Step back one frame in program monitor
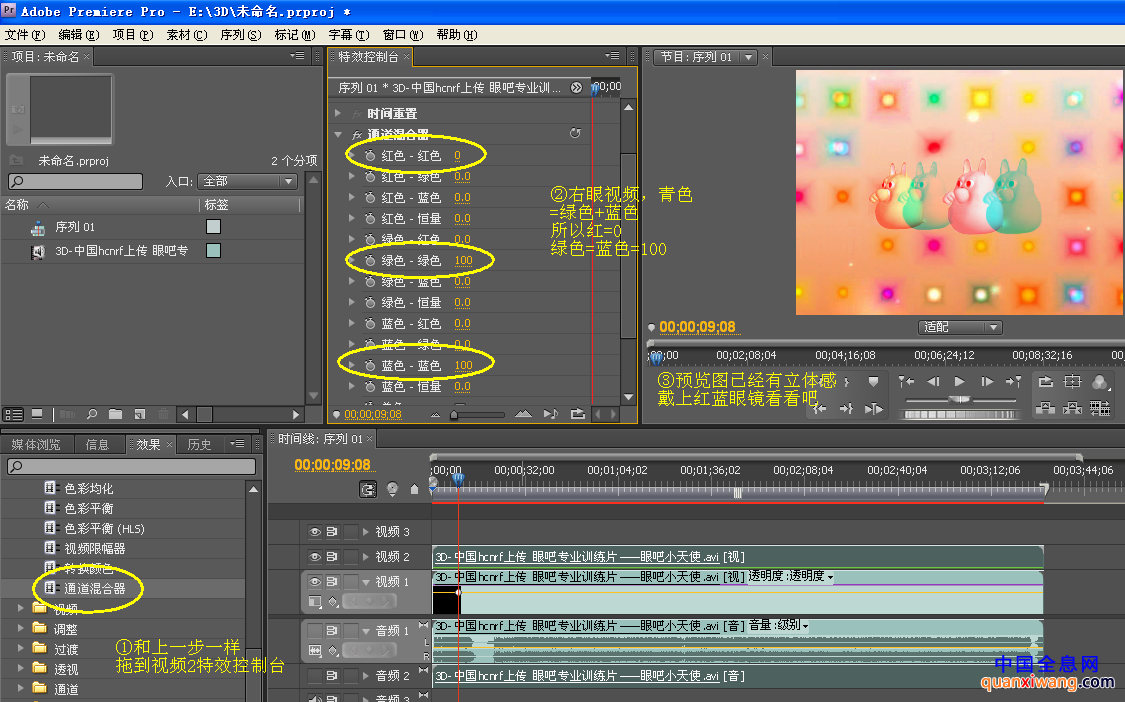Viewport: 1125px width, 702px height. point(933,382)
